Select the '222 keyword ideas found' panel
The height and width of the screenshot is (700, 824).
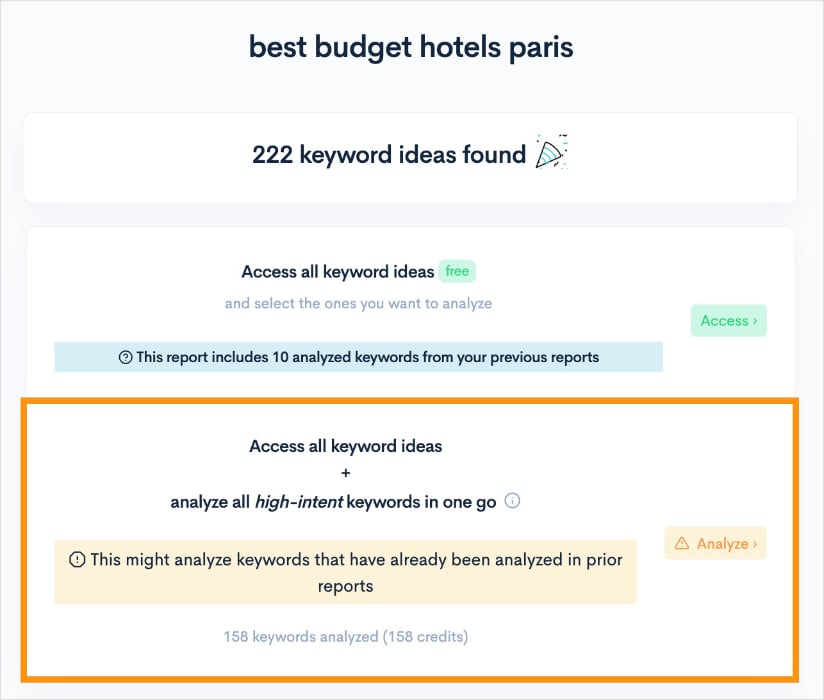pos(412,156)
